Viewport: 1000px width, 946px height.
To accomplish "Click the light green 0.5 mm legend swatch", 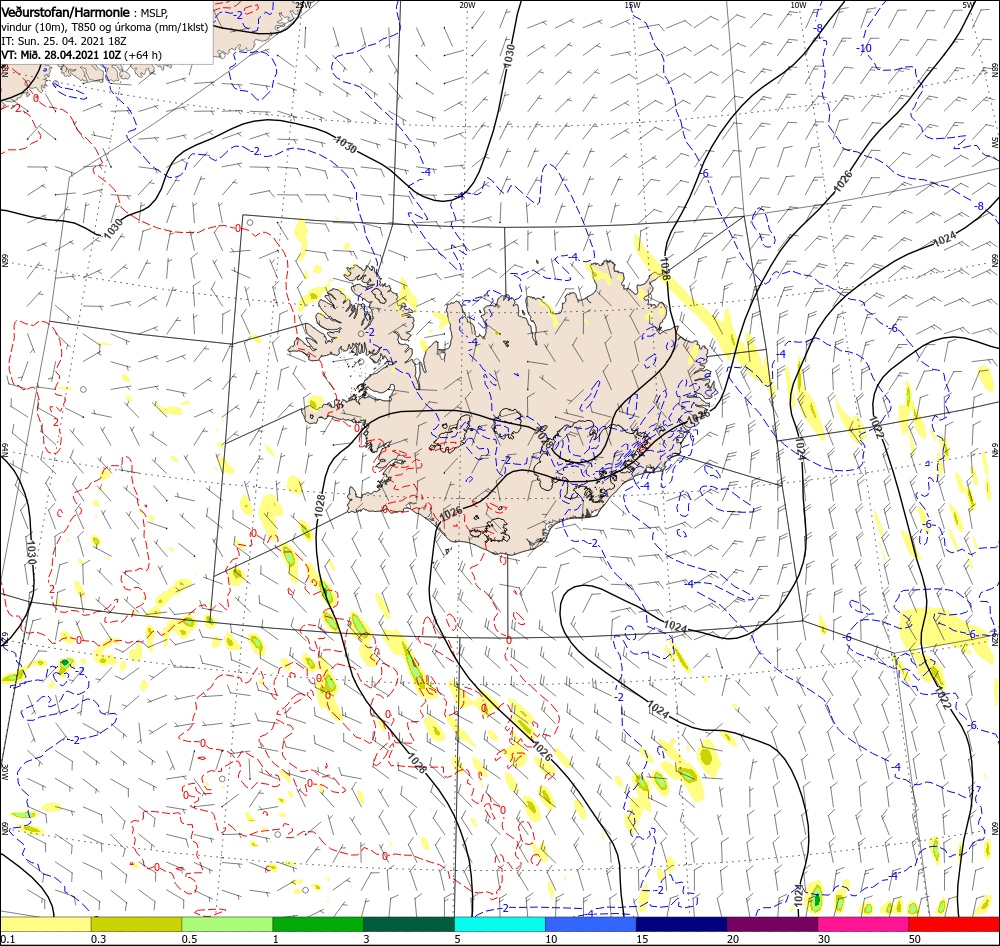I will 227,924.
